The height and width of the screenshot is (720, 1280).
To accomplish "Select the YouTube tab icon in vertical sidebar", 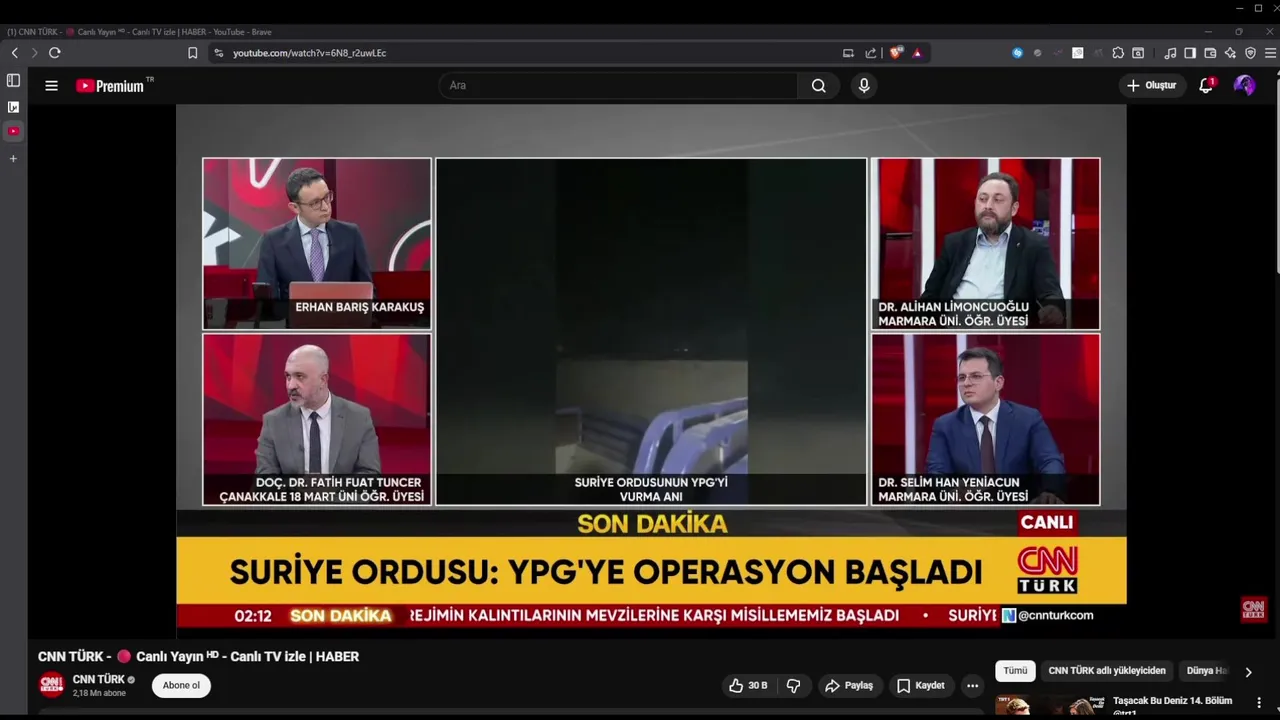I will [13, 131].
